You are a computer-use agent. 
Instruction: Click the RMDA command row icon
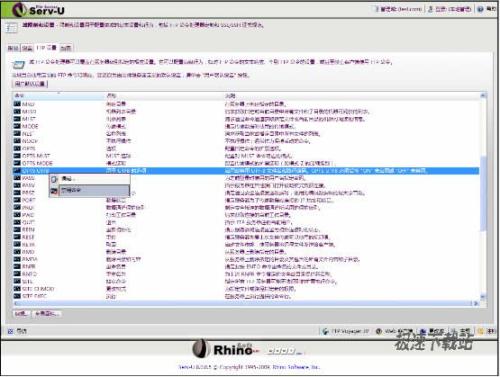point(17,259)
